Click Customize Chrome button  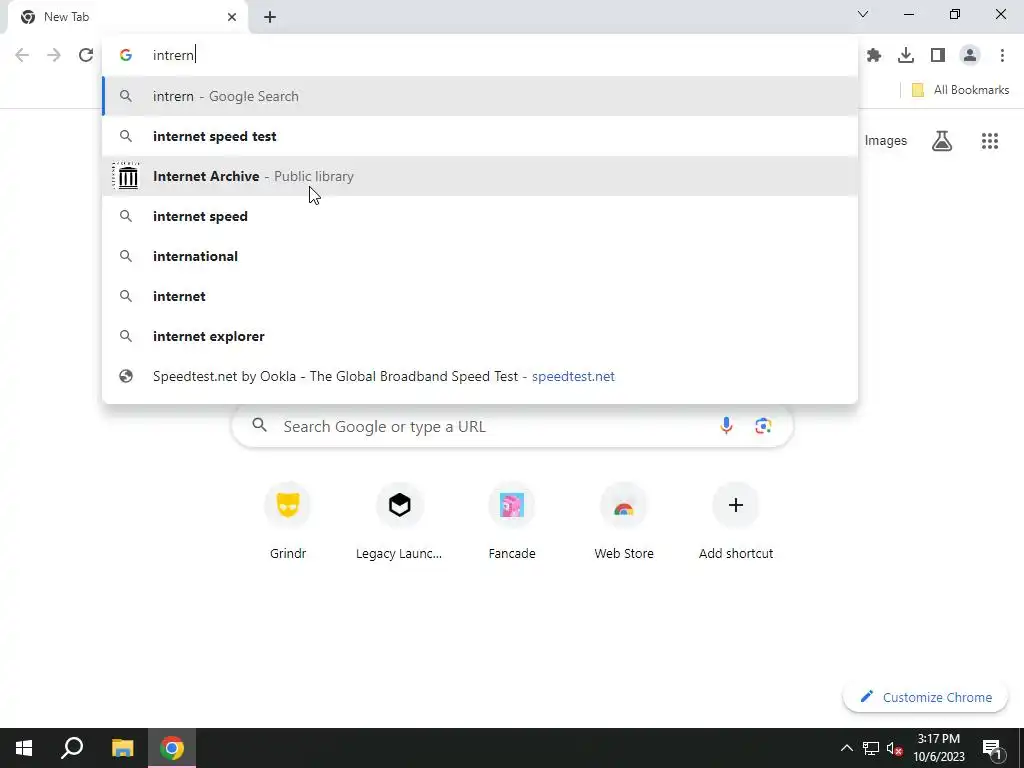925,697
